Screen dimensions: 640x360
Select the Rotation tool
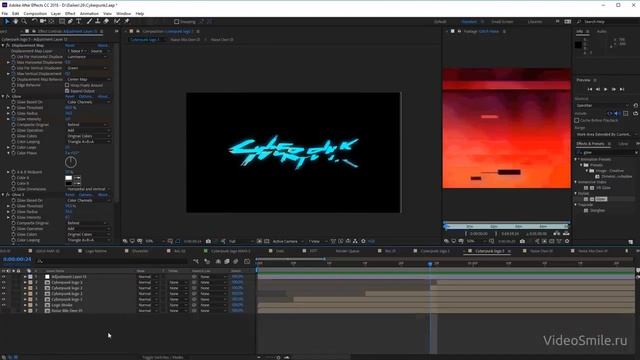34,21
